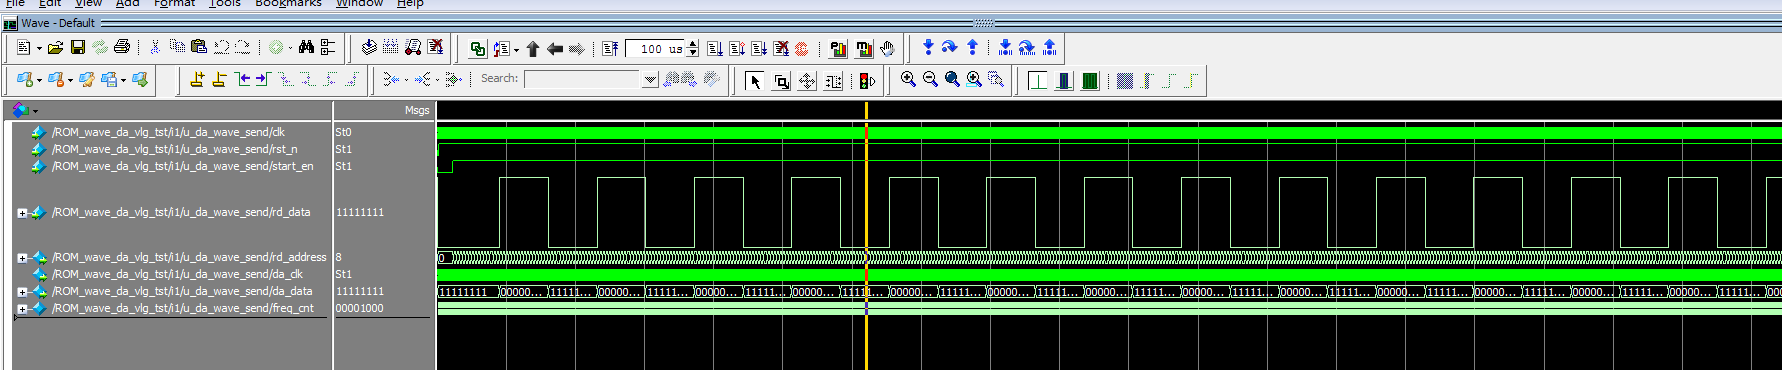Click the Zoom Full dark magnifier
Viewport: 1782px width, 370px height.
click(x=952, y=79)
